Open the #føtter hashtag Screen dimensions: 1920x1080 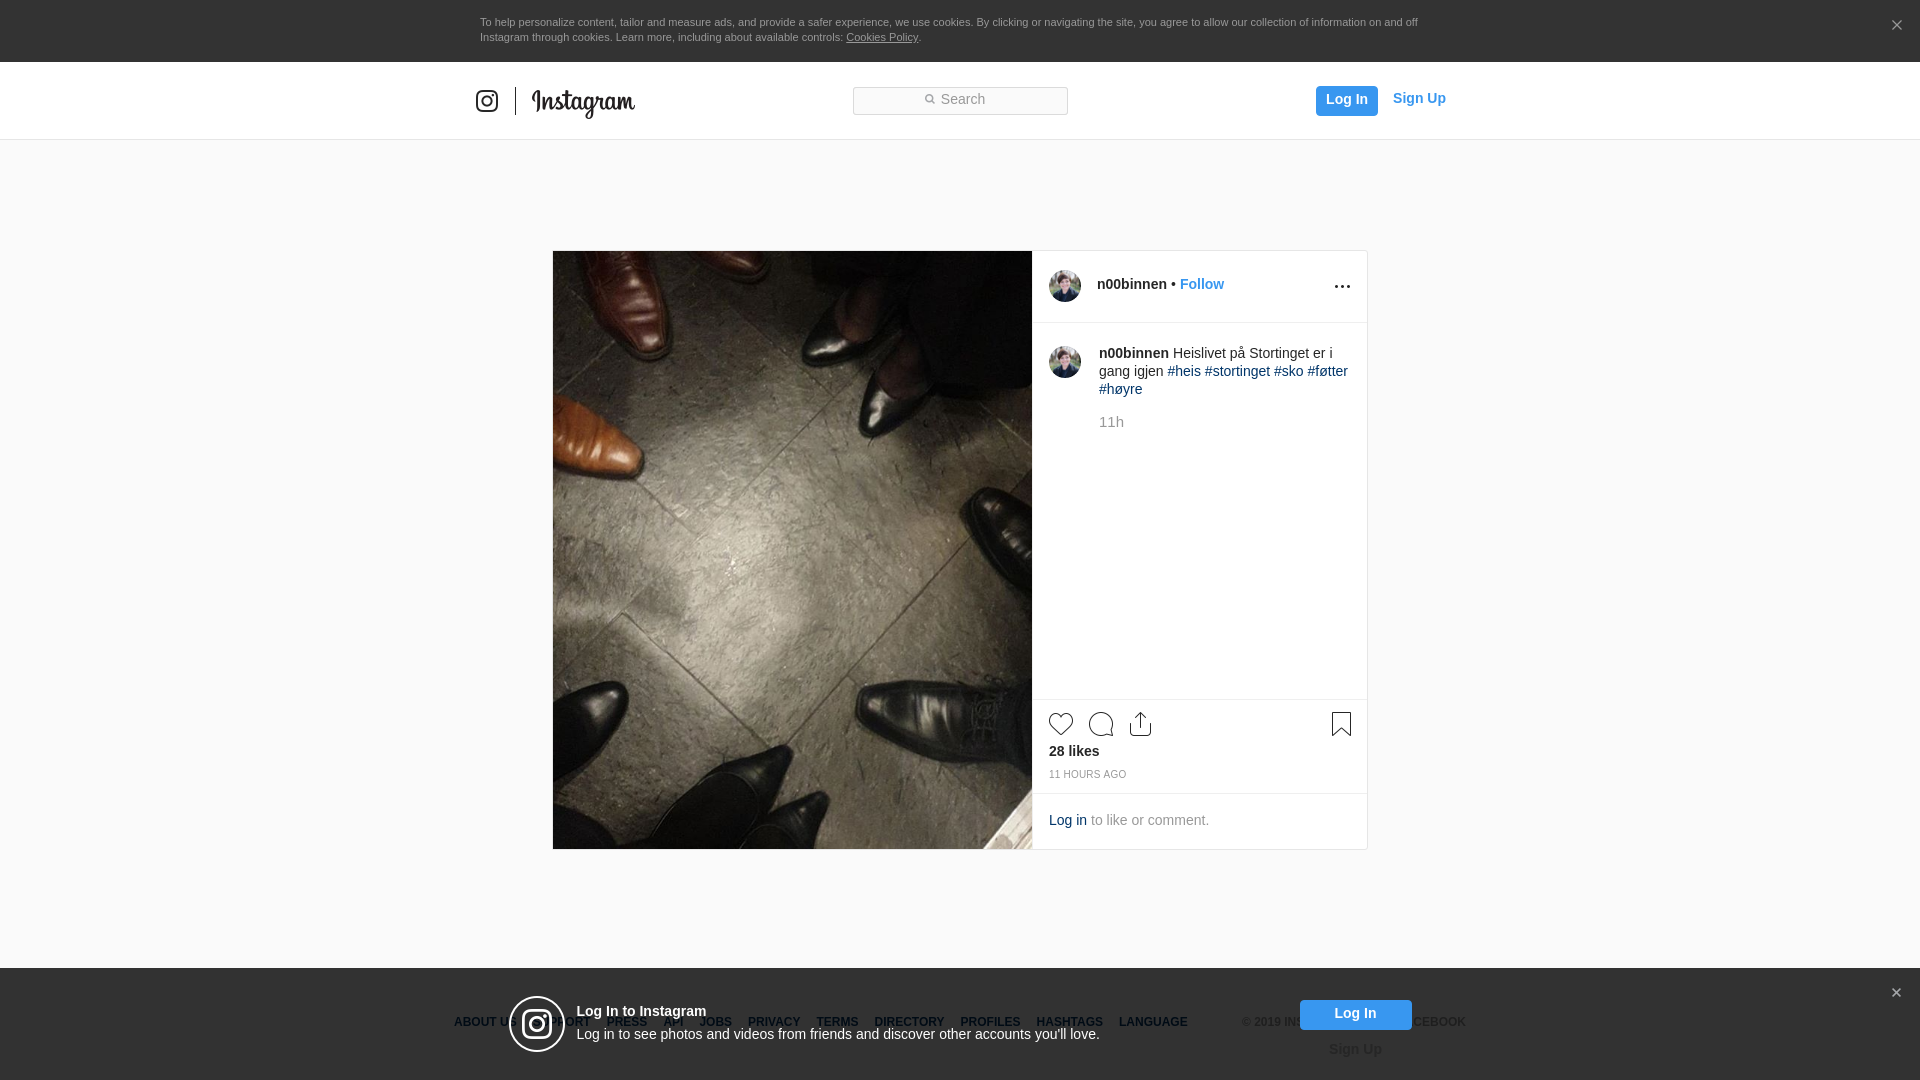[x=1328, y=371]
